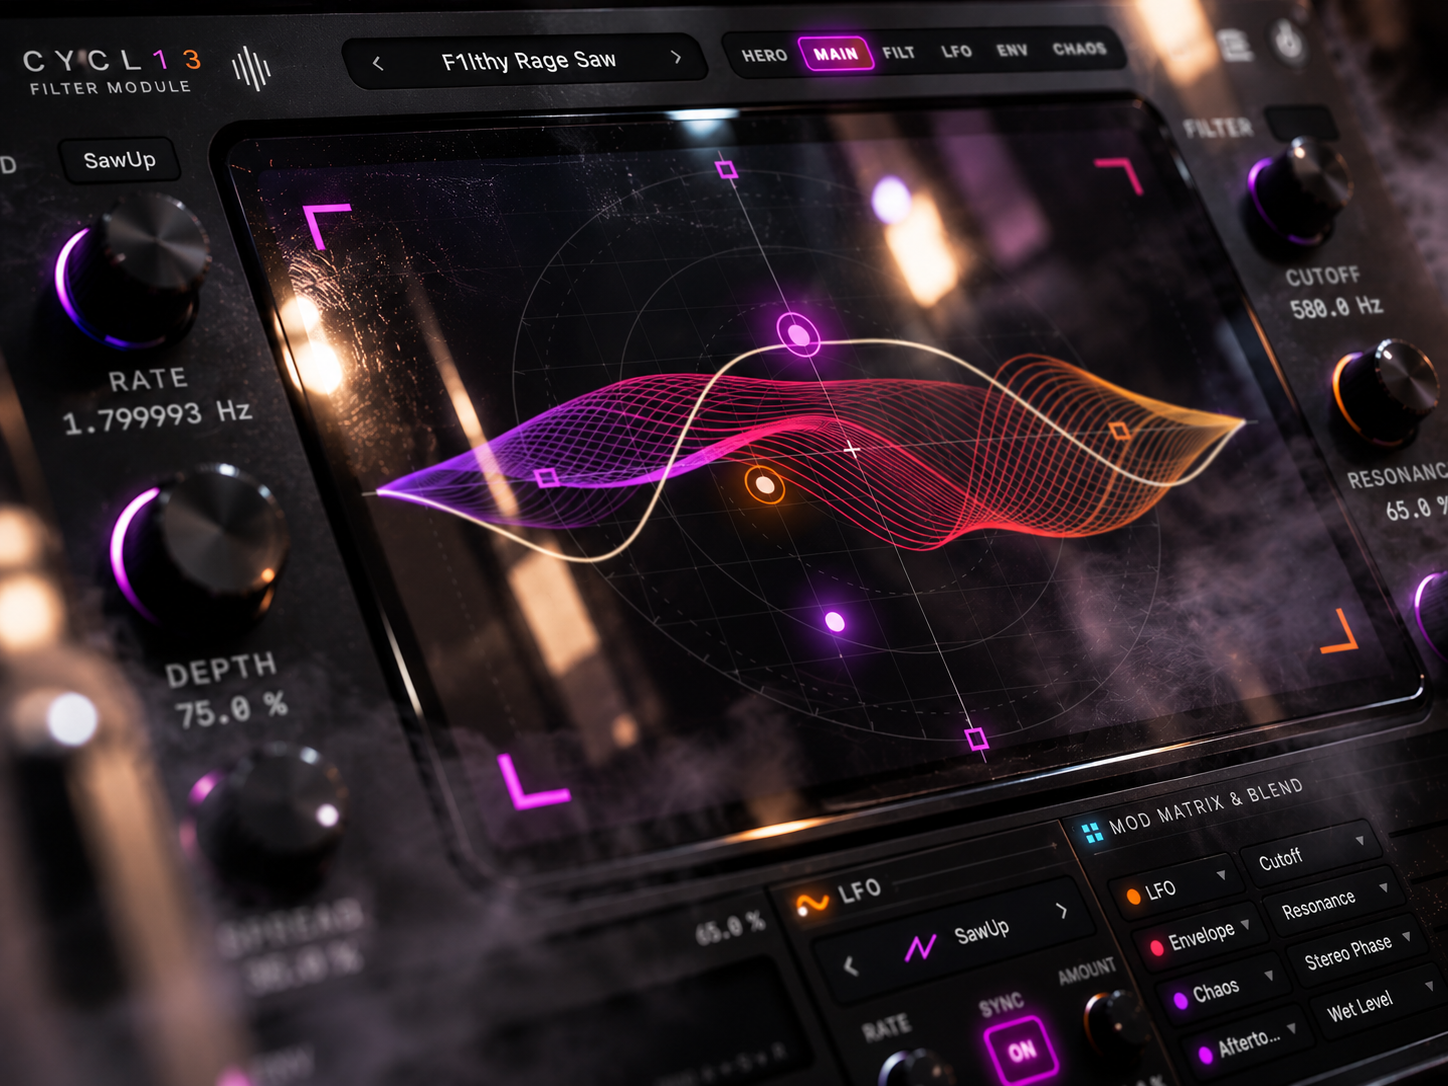1448x1086 pixels.
Task: Click the CYCL13 Filter Module logo text
Action: (111, 71)
